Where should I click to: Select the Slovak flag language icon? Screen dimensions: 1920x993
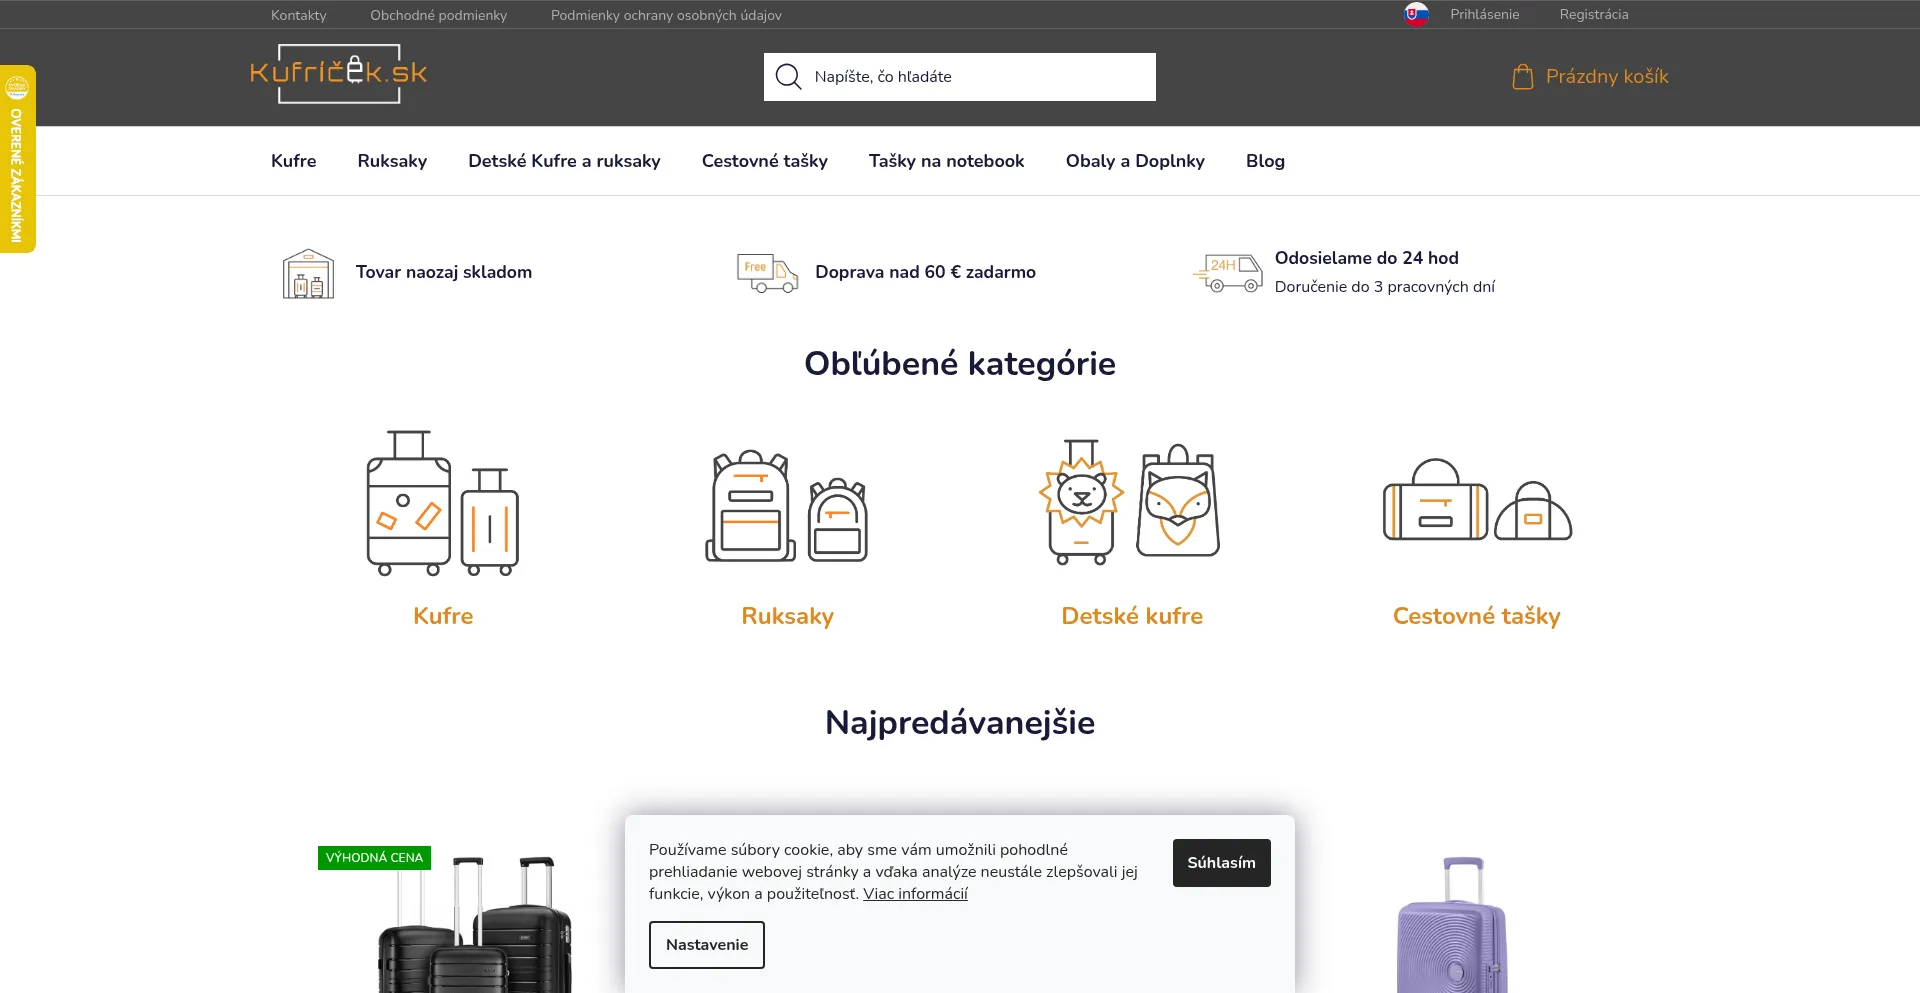pos(1416,15)
